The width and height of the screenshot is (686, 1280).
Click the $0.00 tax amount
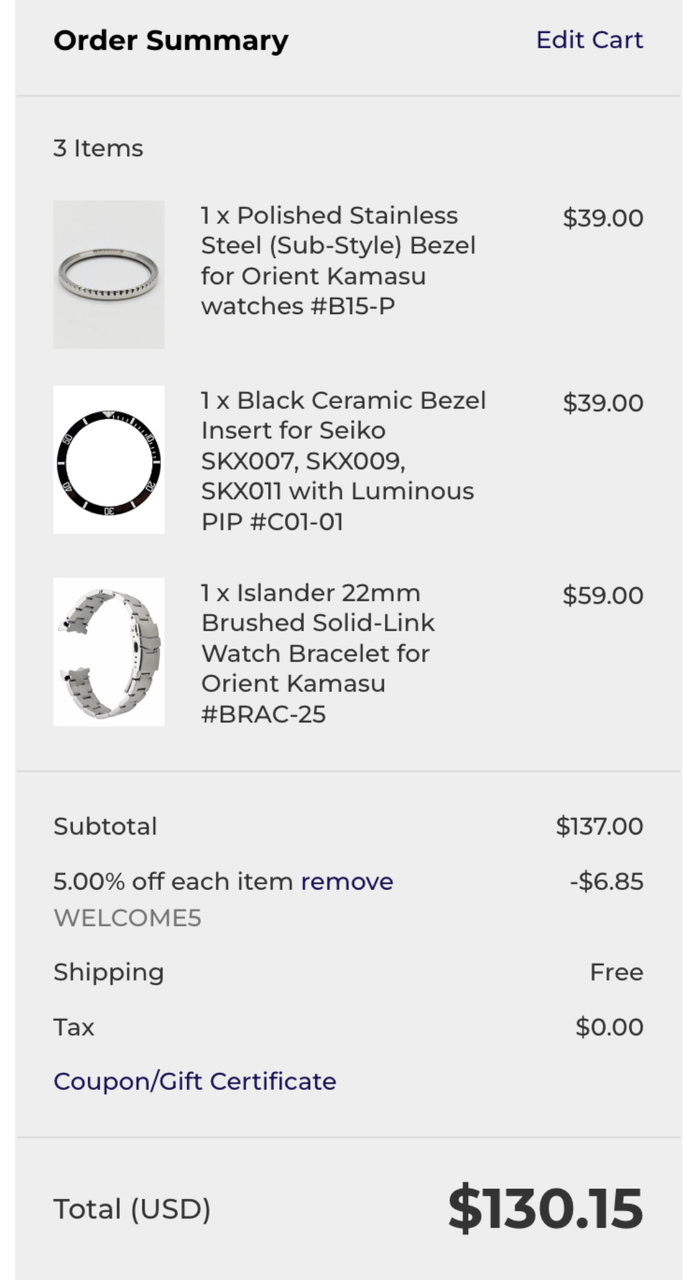(x=609, y=1027)
